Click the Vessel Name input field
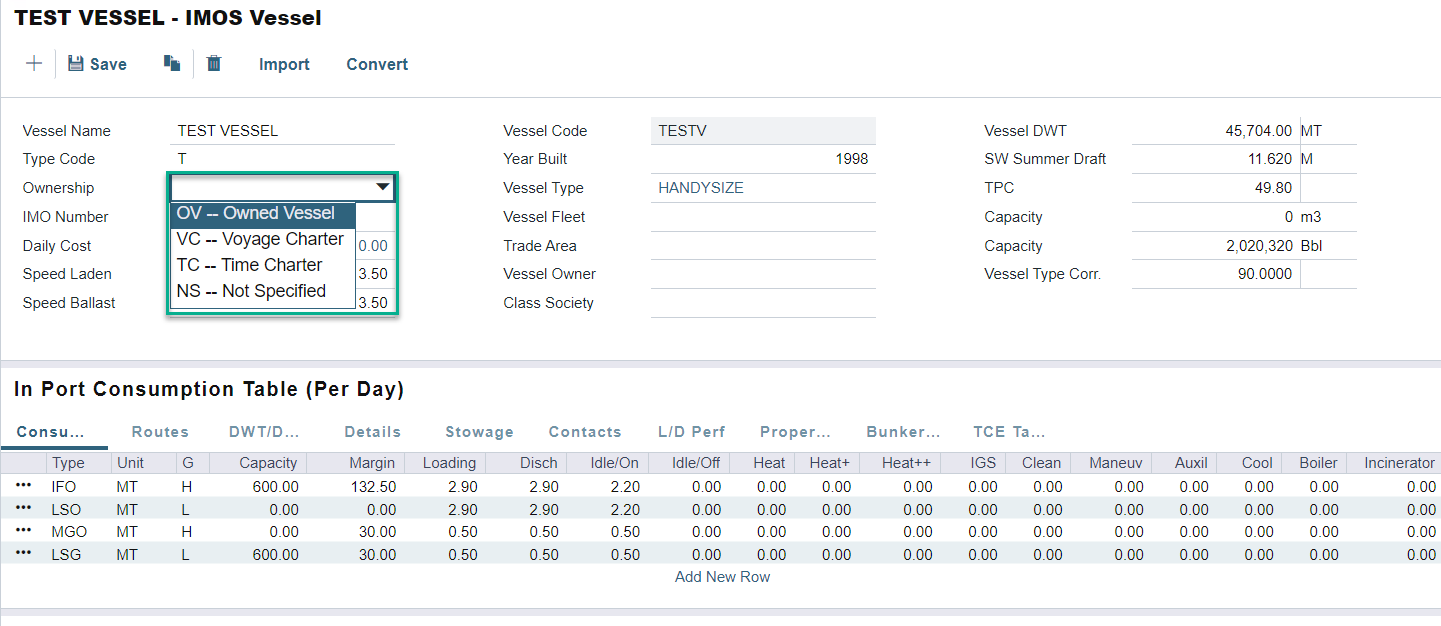This screenshot has width=1441, height=626. 282,130
